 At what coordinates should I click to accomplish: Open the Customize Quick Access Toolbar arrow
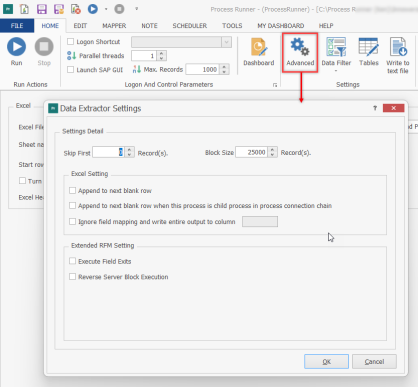click(136, 9)
